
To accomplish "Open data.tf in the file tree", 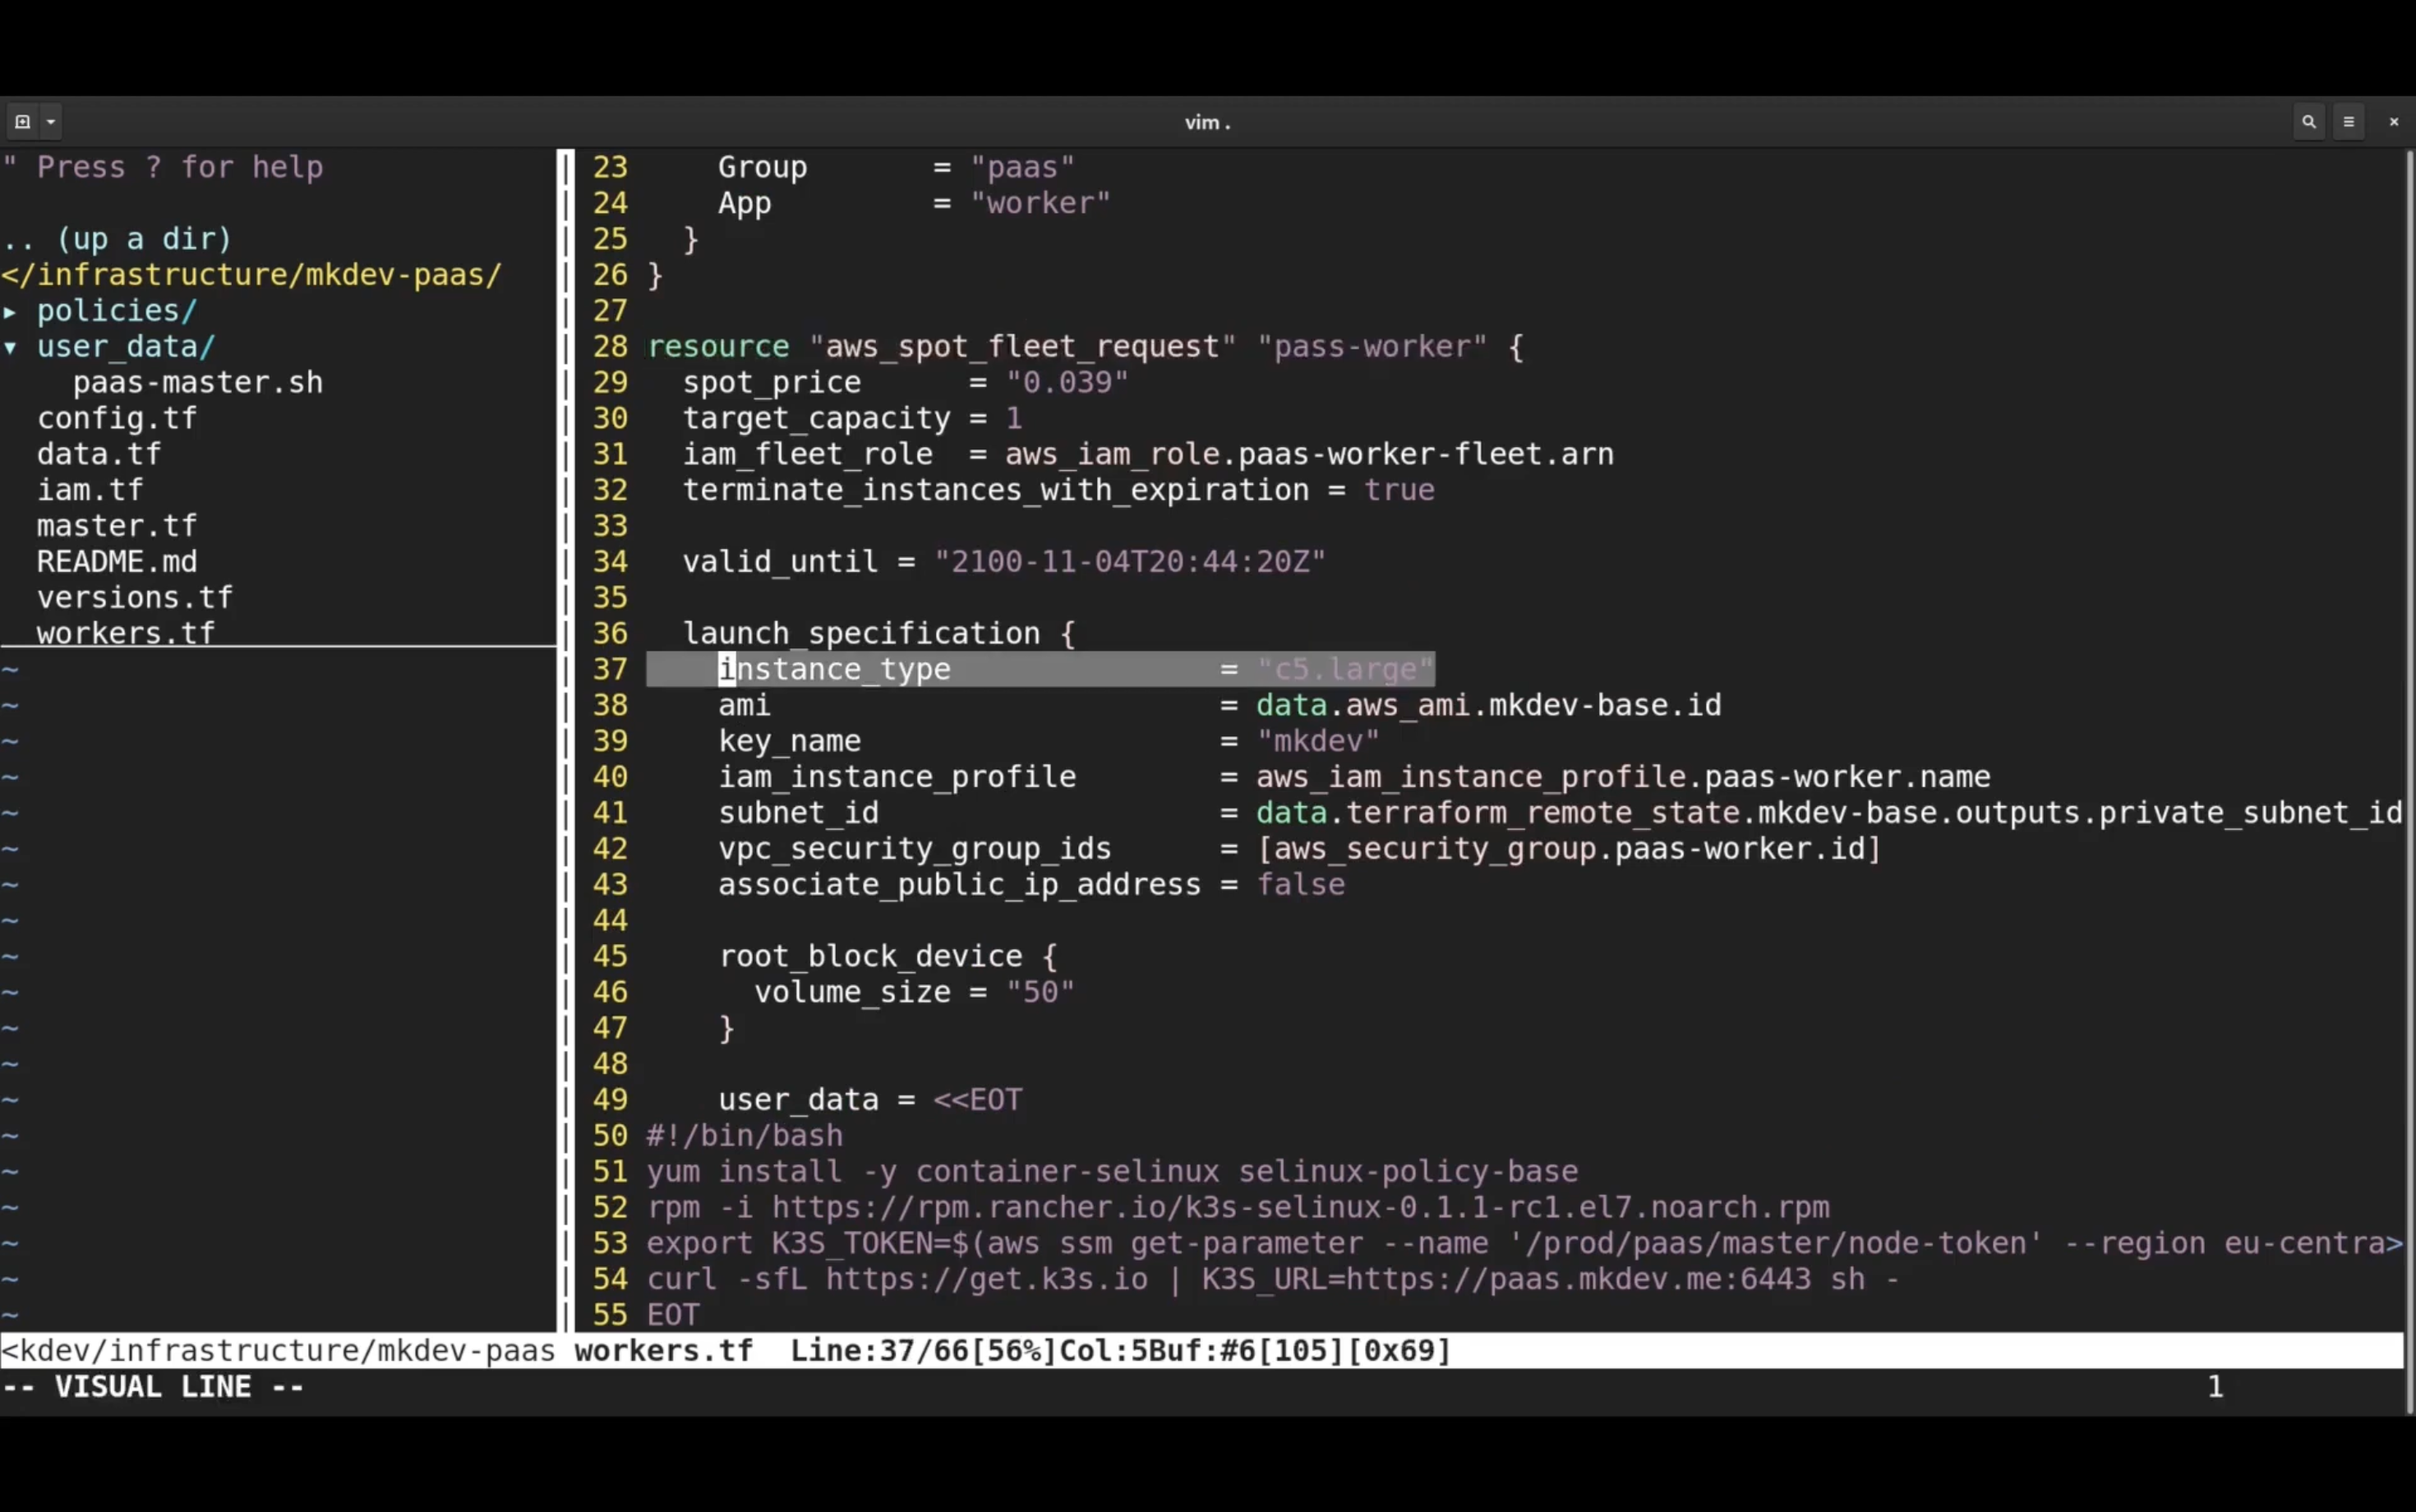I will 99,454.
